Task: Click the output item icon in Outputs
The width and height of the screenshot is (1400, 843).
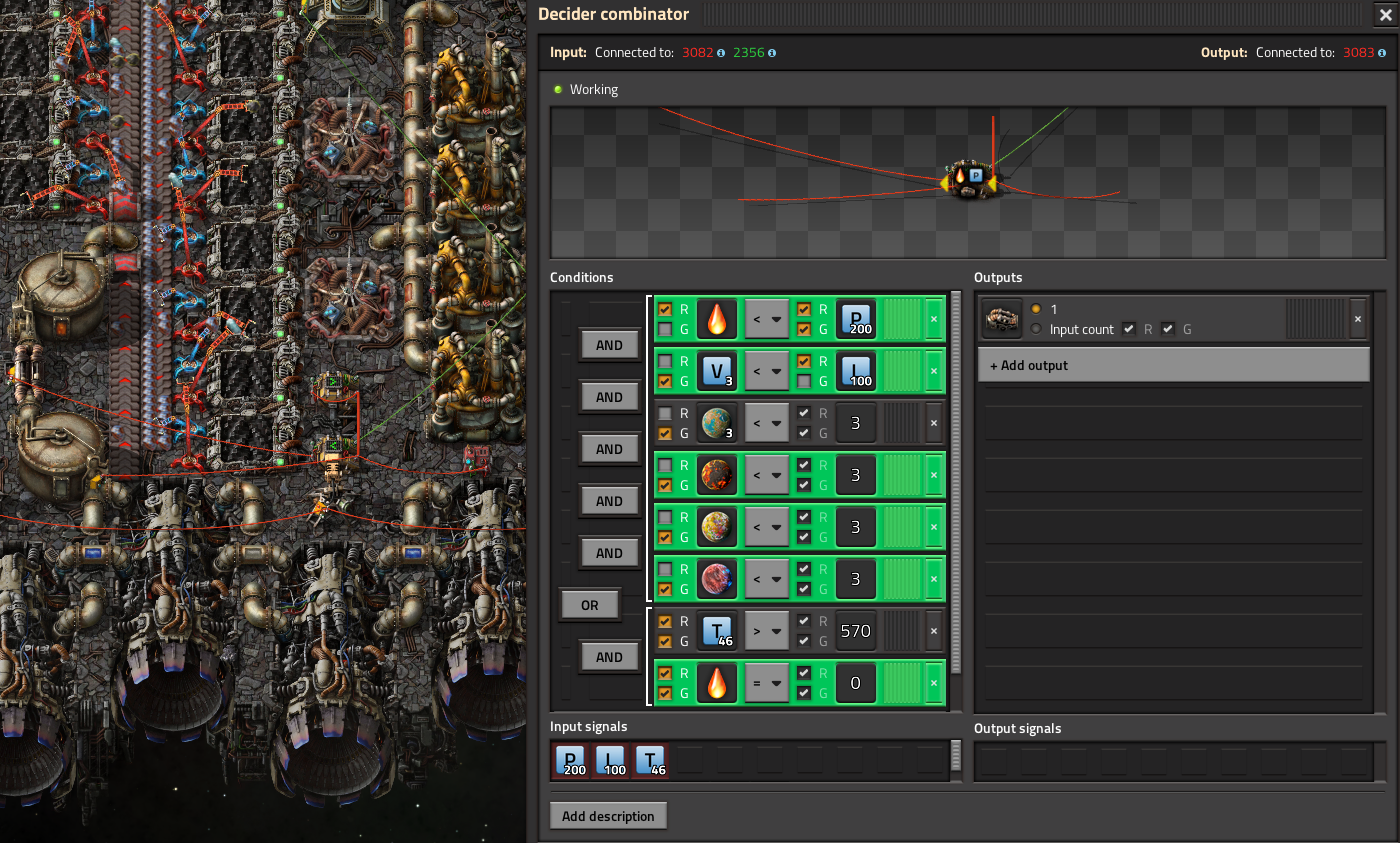Action: click(x=1002, y=319)
